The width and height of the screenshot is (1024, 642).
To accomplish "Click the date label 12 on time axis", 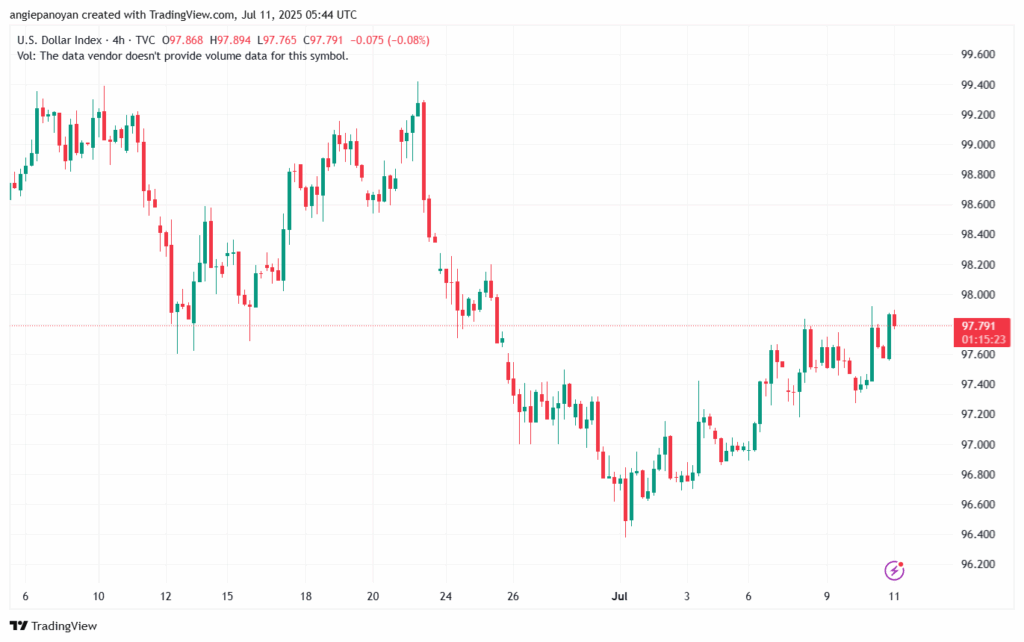I will point(166,596).
